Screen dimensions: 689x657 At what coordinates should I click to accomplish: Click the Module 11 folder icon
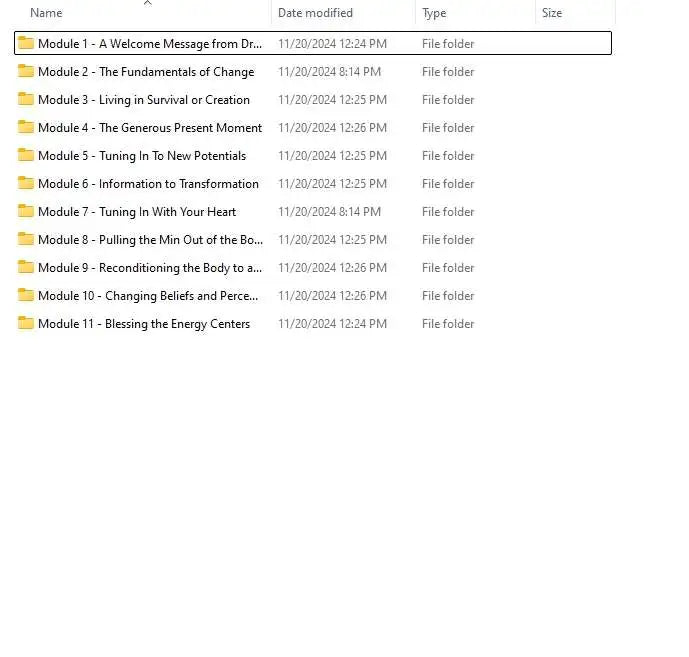pos(26,323)
